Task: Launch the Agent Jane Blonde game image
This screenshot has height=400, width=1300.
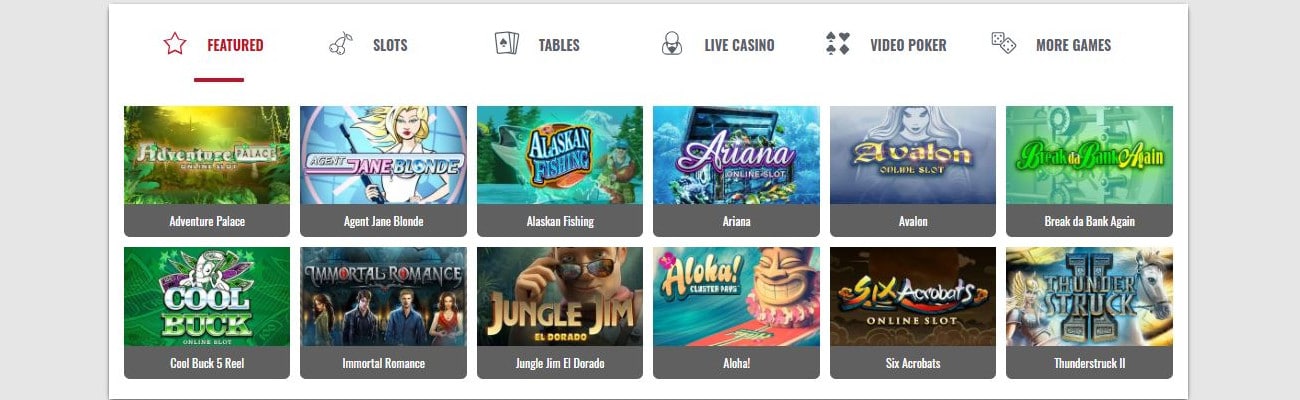Action: [383, 155]
